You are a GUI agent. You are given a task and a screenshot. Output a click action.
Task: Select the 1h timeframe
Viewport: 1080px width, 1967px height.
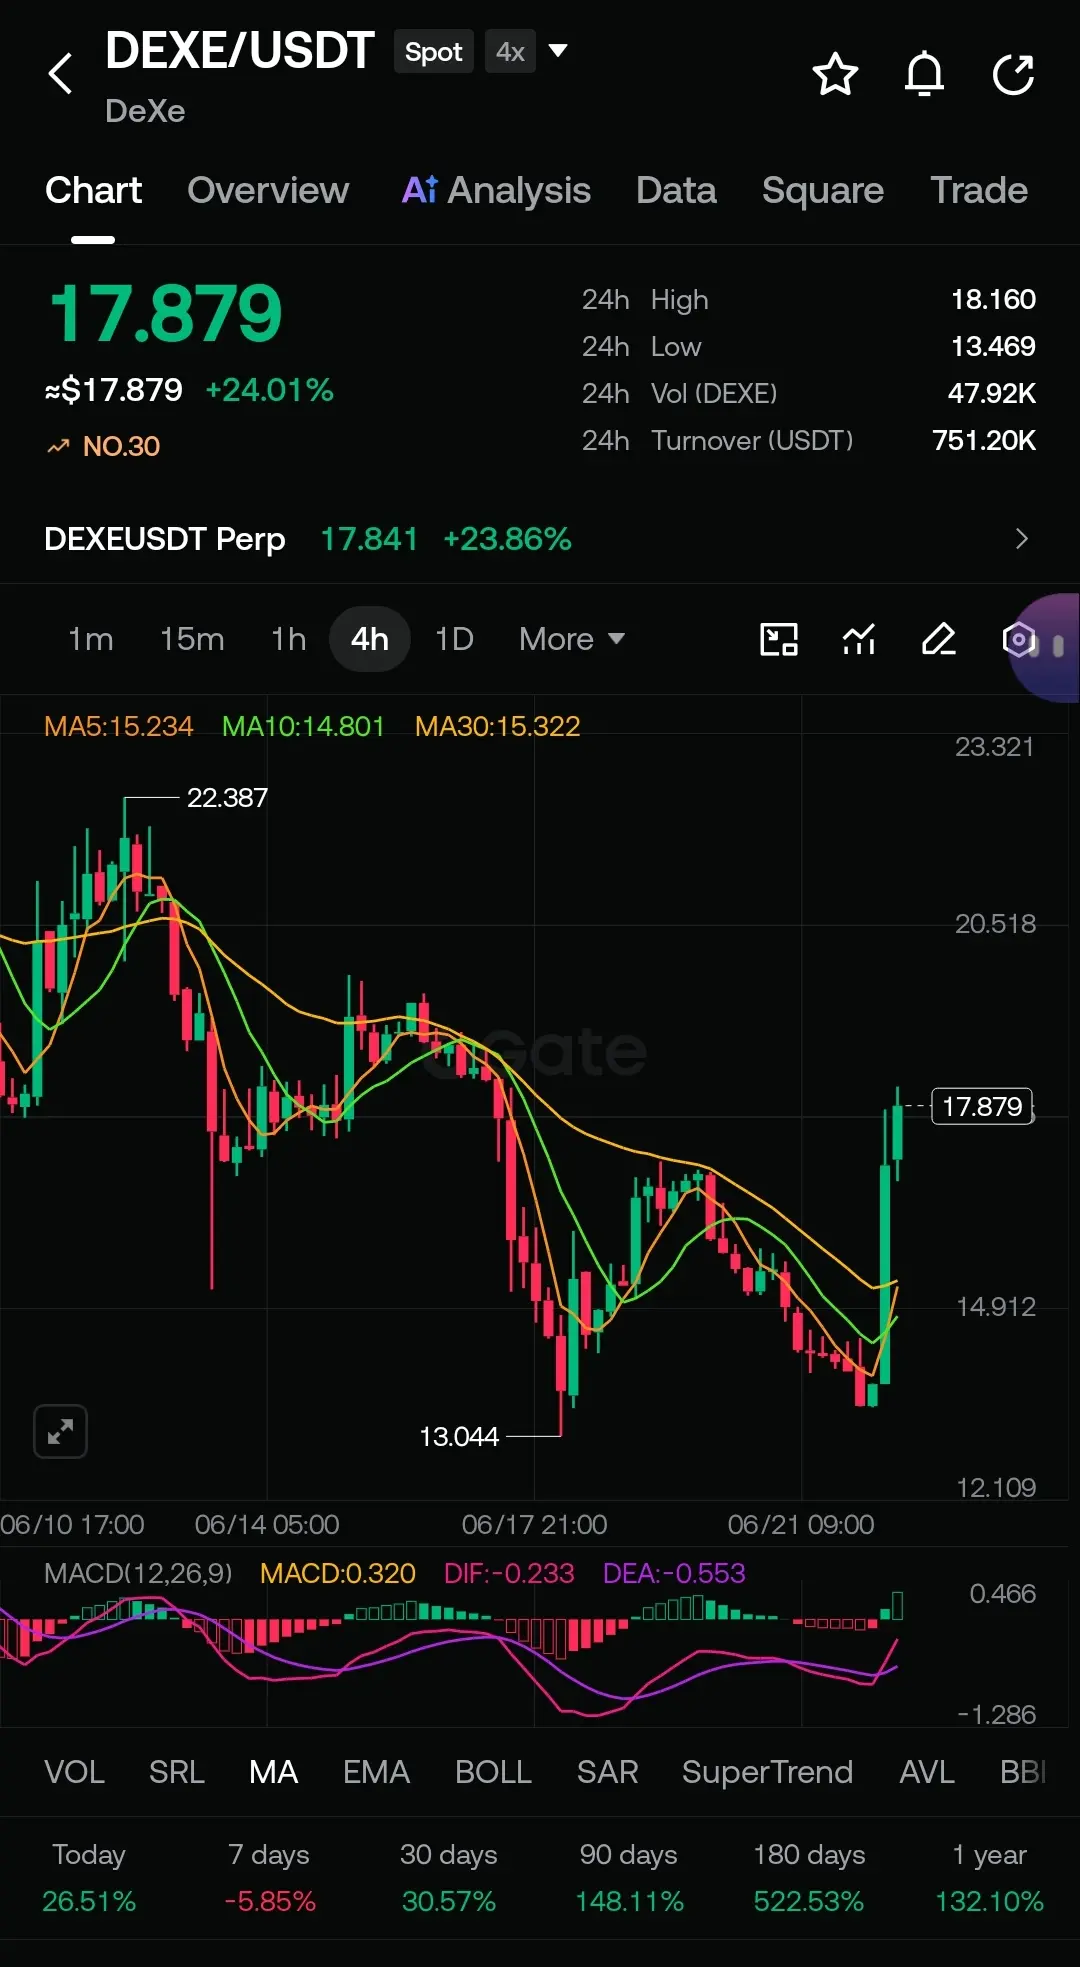pyautogui.click(x=289, y=639)
